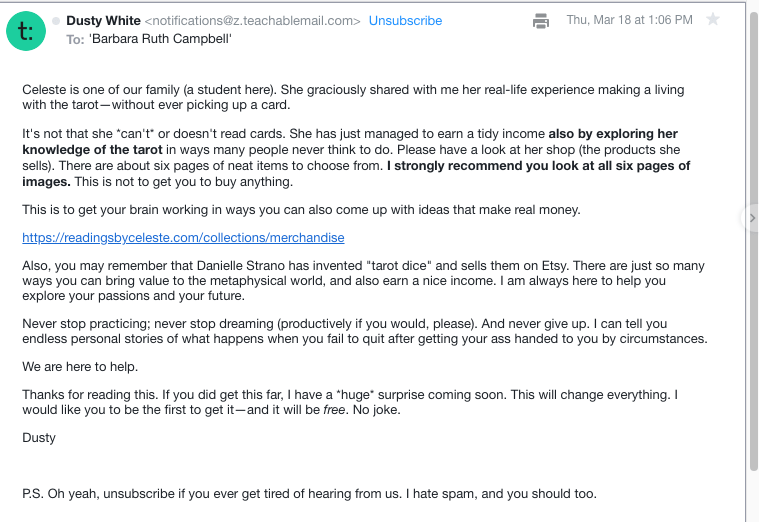
Task: Click the 'To:' label in header
Action: [76, 39]
